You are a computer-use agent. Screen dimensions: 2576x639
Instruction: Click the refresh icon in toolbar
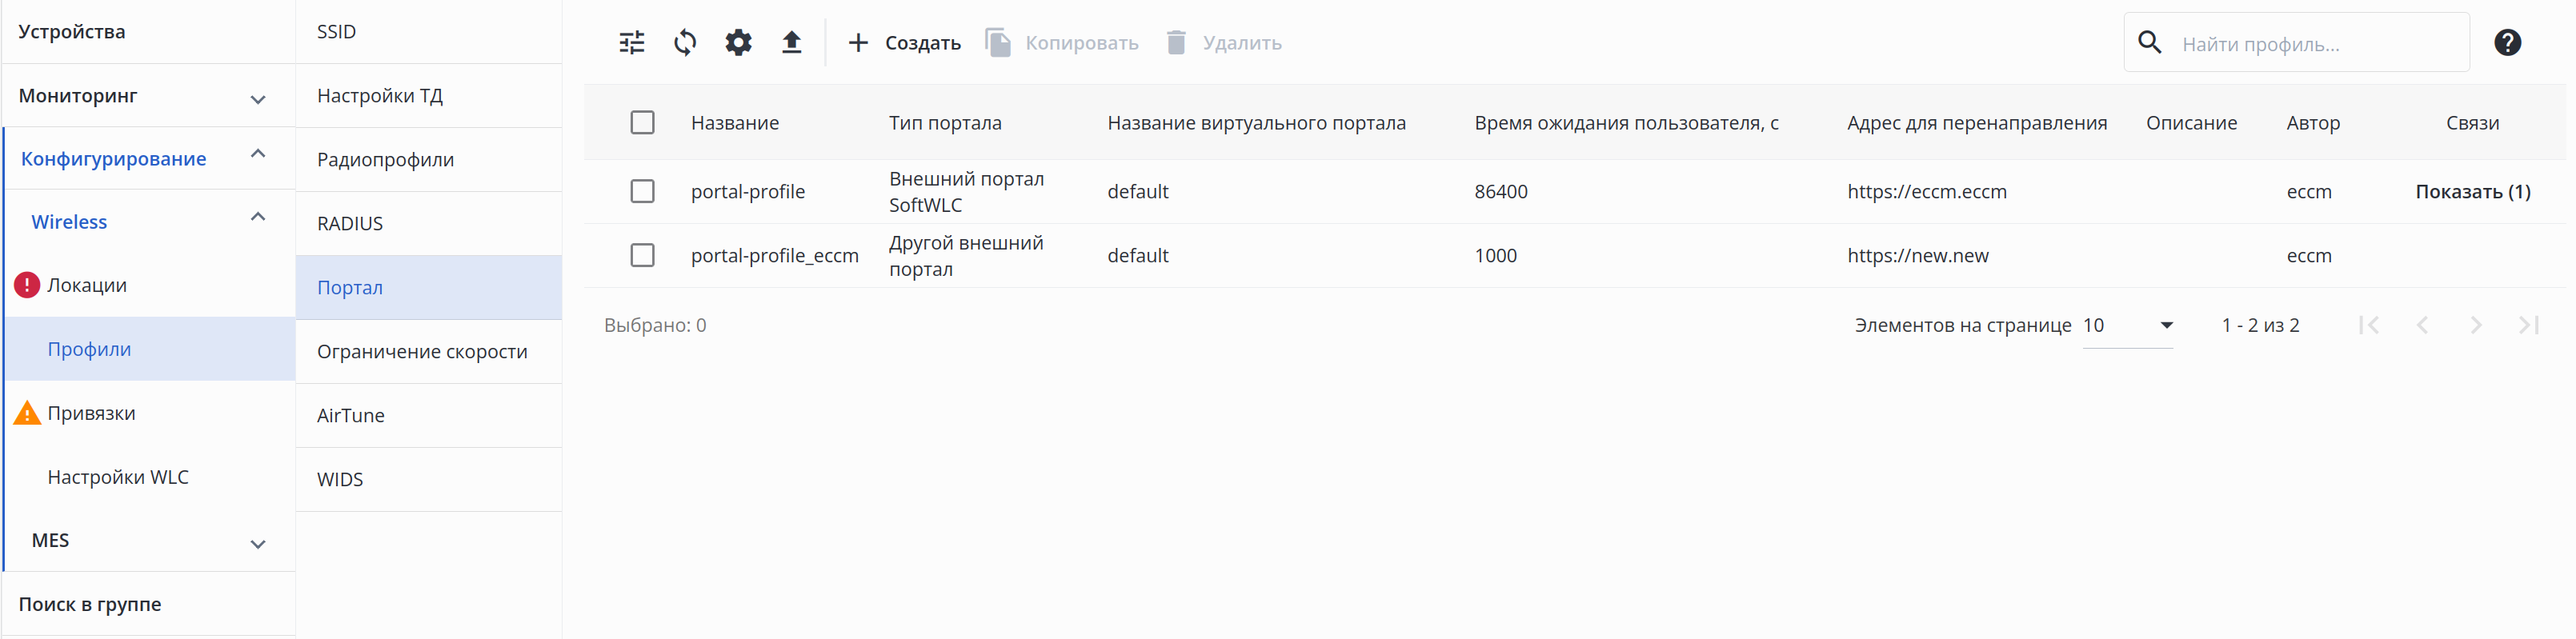pyautogui.click(x=685, y=43)
